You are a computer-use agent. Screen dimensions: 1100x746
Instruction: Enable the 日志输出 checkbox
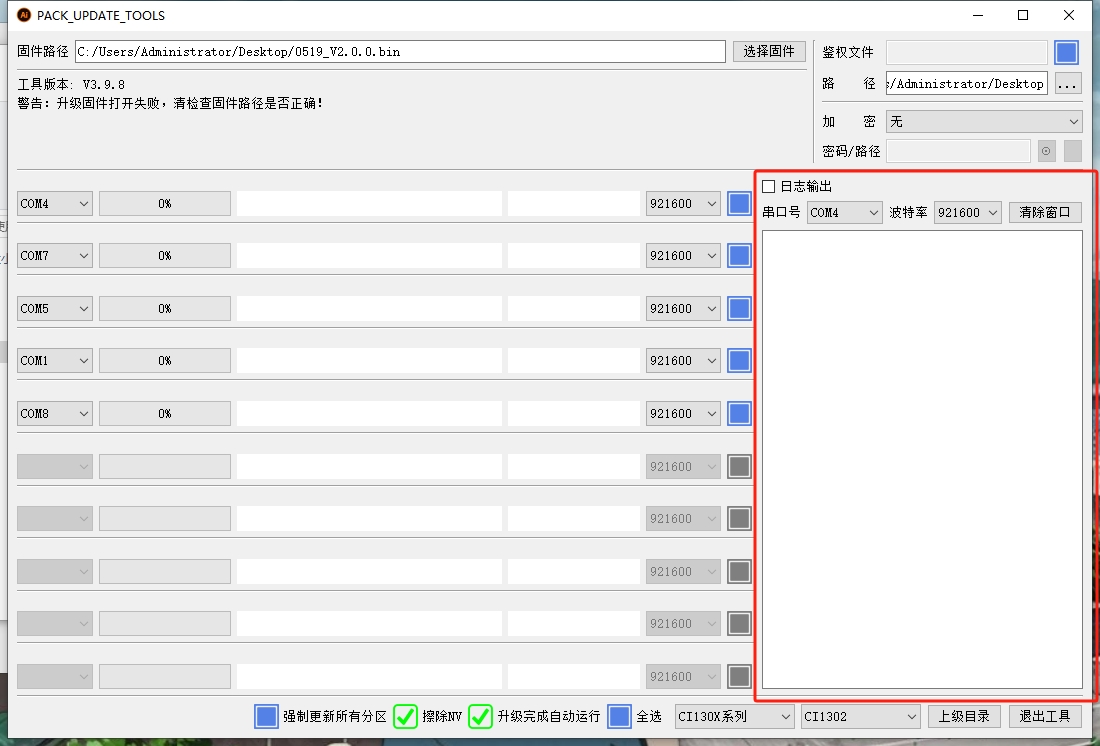[766, 185]
